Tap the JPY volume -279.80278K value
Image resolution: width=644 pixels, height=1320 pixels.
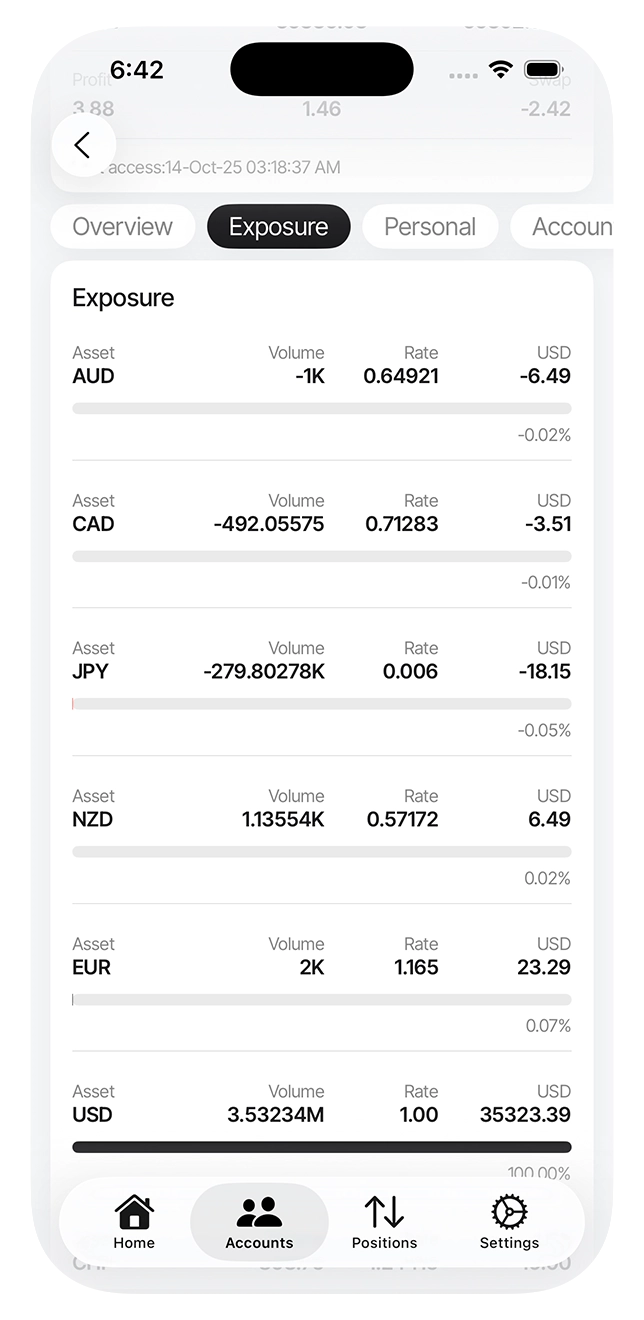pos(264,672)
